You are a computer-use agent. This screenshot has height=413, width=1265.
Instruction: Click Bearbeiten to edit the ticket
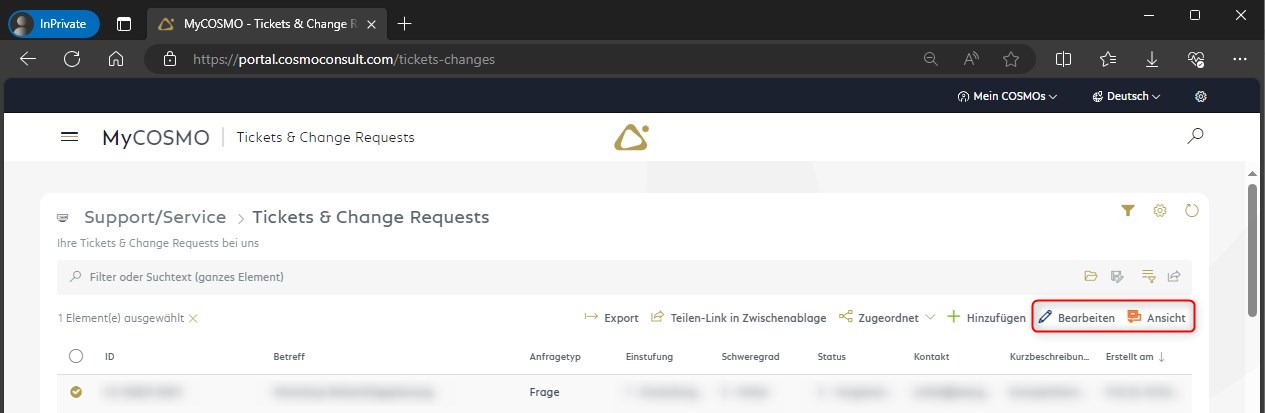[x=1076, y=318]
